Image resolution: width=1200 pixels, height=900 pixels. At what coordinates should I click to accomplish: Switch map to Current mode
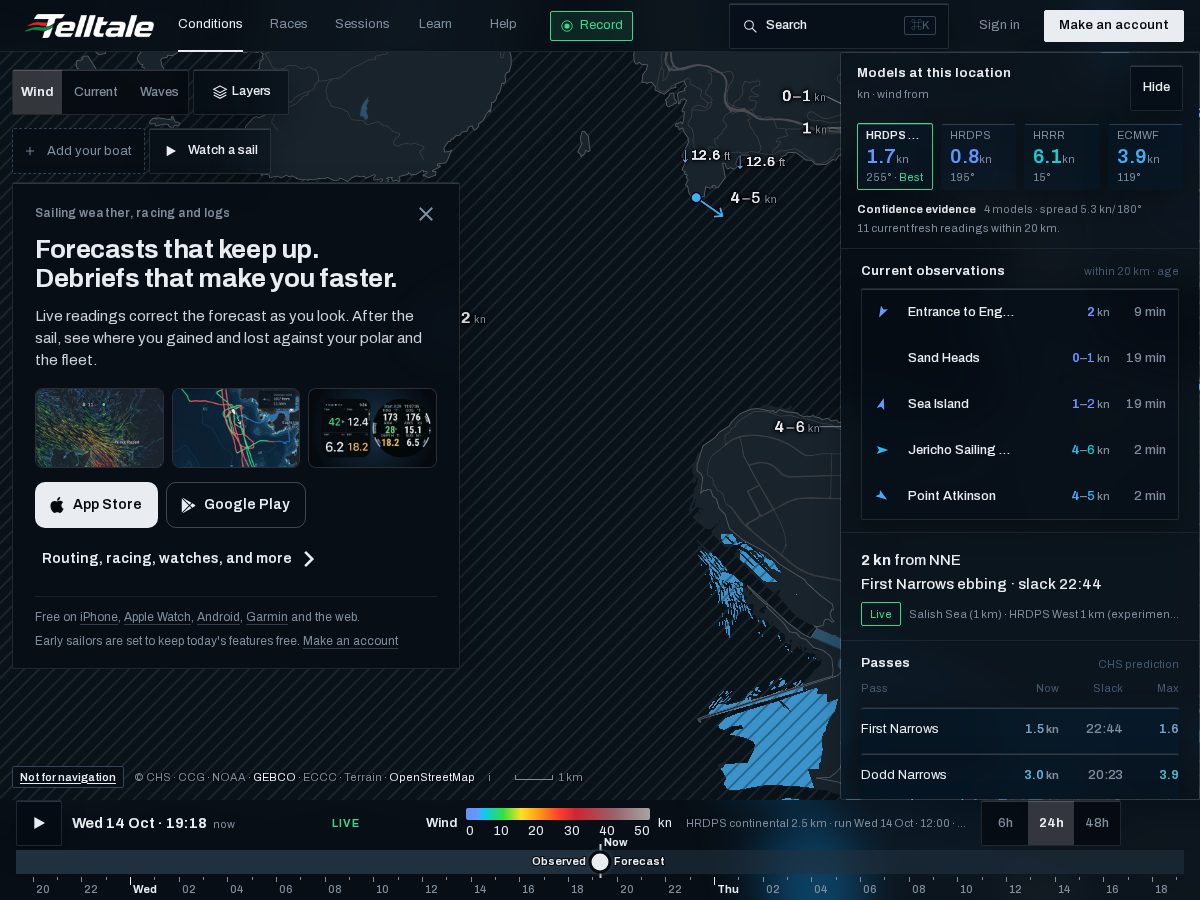tap(96, 92)
